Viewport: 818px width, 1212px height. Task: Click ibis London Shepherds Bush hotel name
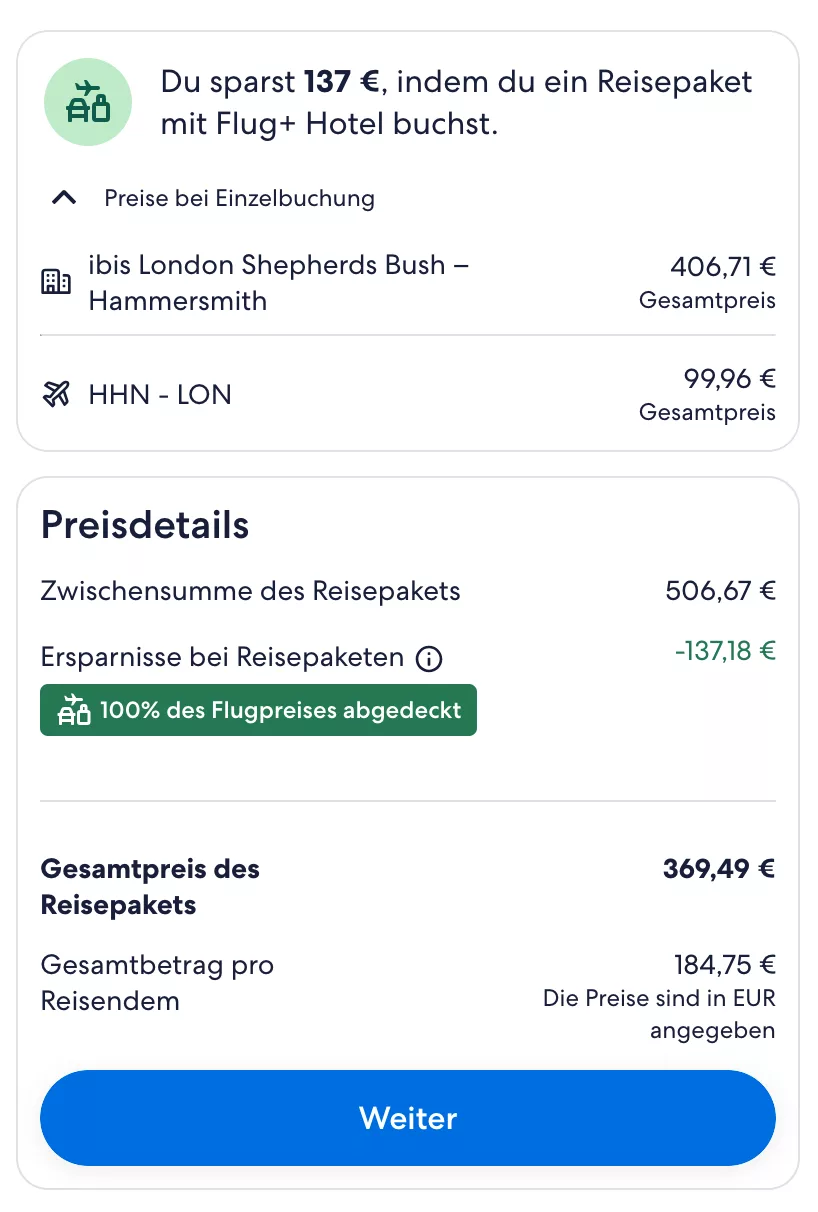pos(278,283)
